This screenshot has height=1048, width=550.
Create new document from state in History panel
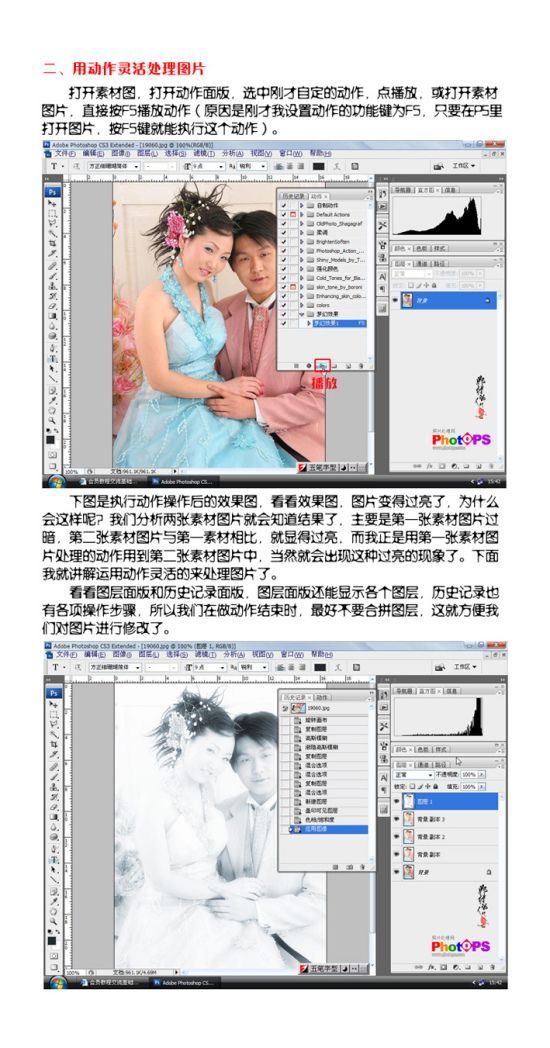coord(335,867)
